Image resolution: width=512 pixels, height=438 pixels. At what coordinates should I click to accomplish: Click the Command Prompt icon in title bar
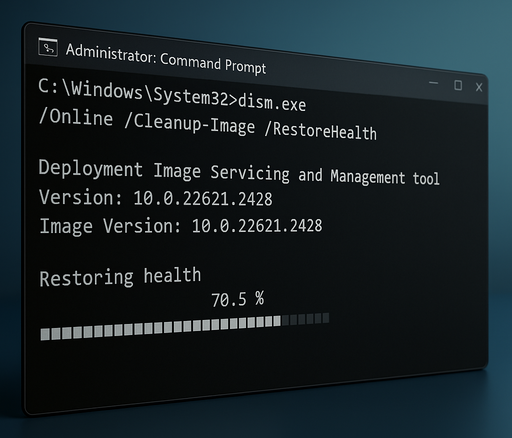tap(48, 47)
